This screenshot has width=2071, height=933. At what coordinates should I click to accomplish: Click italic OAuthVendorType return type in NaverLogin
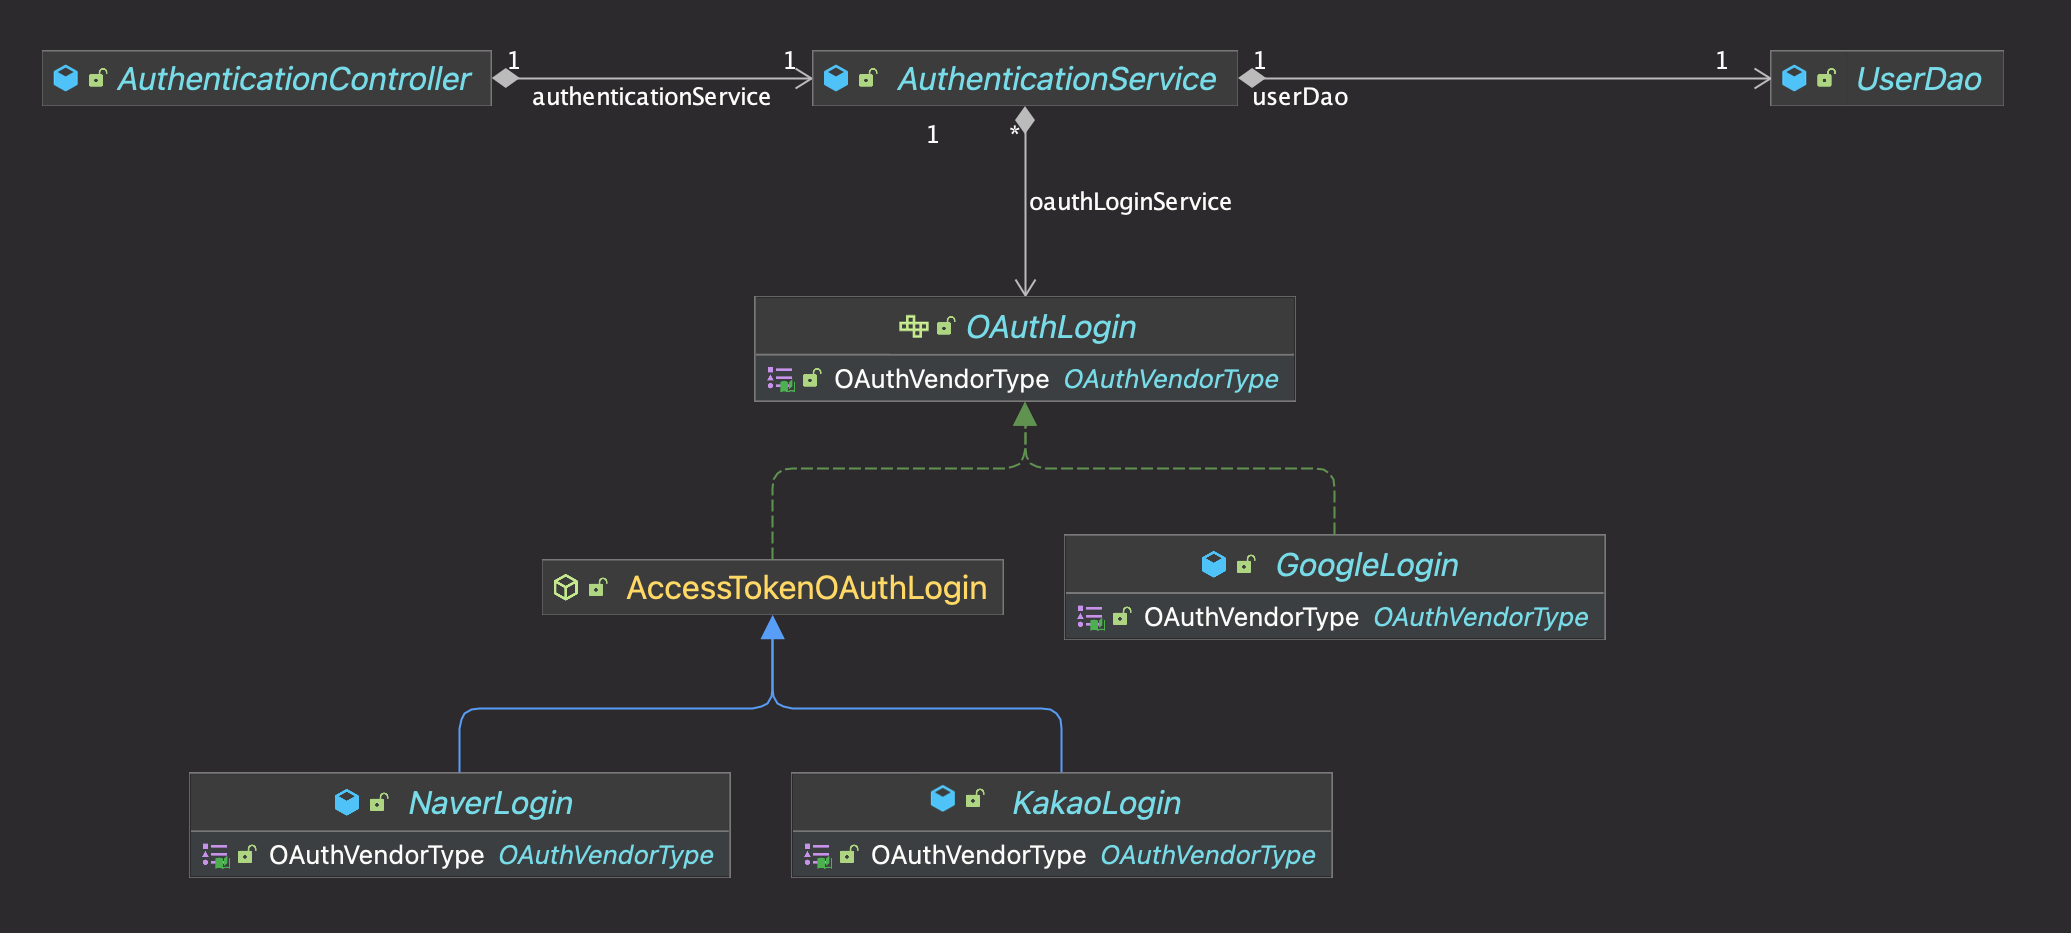coord(606,855)
